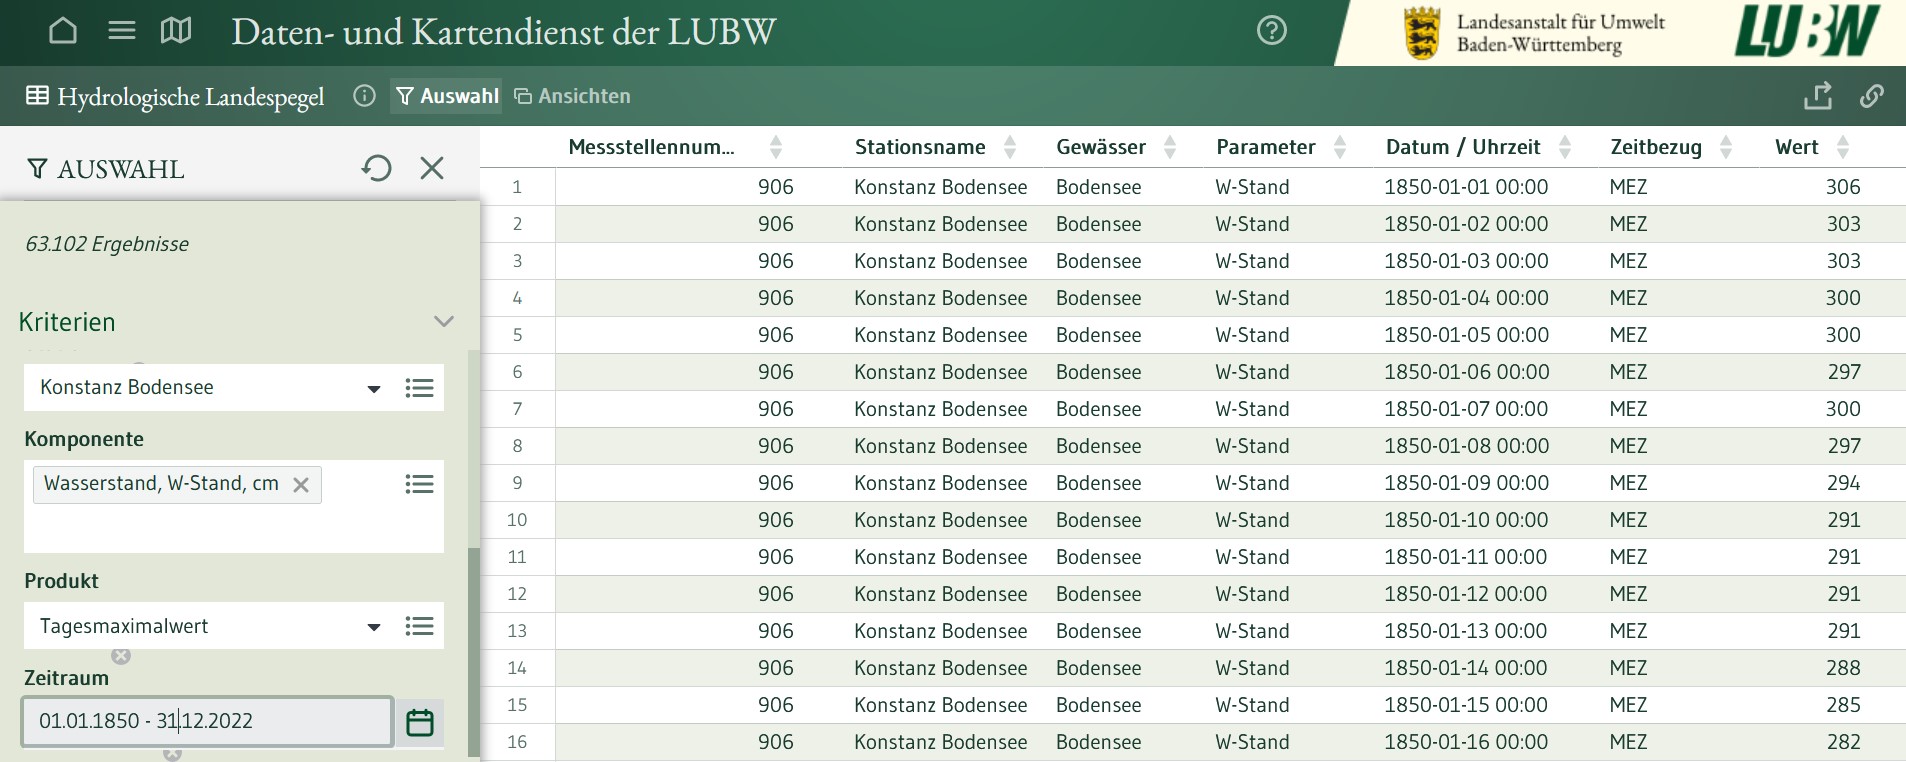Select date cell 1850-01-07 00:00
Viewport: 1906px width, 762px height.
pyautogui.click(x=1466, y=409)
